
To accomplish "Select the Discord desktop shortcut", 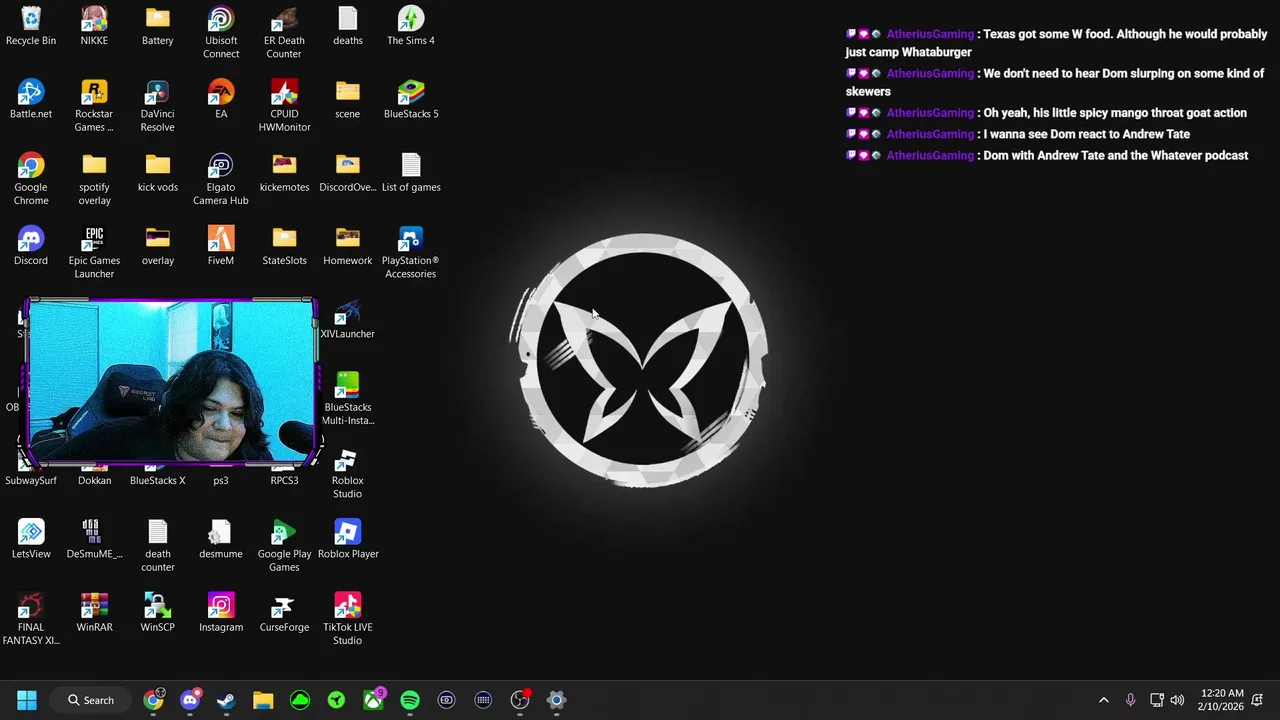I will point(31,246).
